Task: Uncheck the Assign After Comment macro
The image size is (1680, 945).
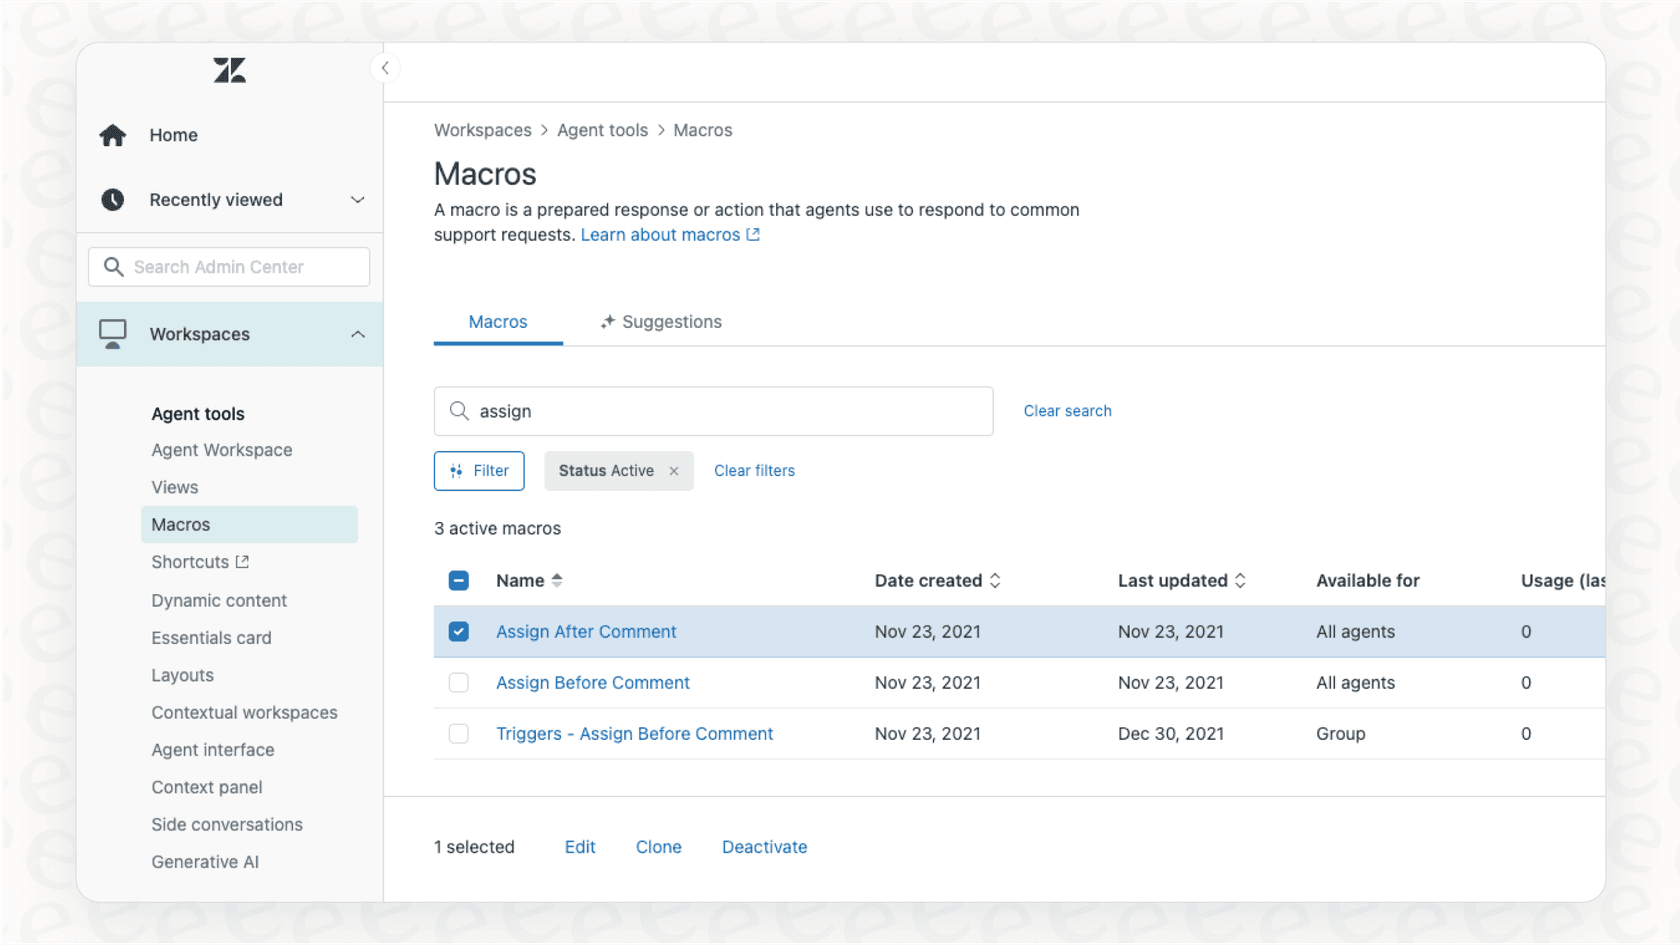Action: pos(459,631)
